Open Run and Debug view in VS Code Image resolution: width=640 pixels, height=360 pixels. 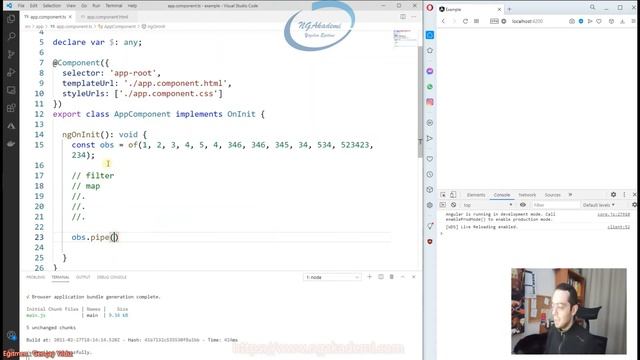pyautogui.click(x=11, y=72)
